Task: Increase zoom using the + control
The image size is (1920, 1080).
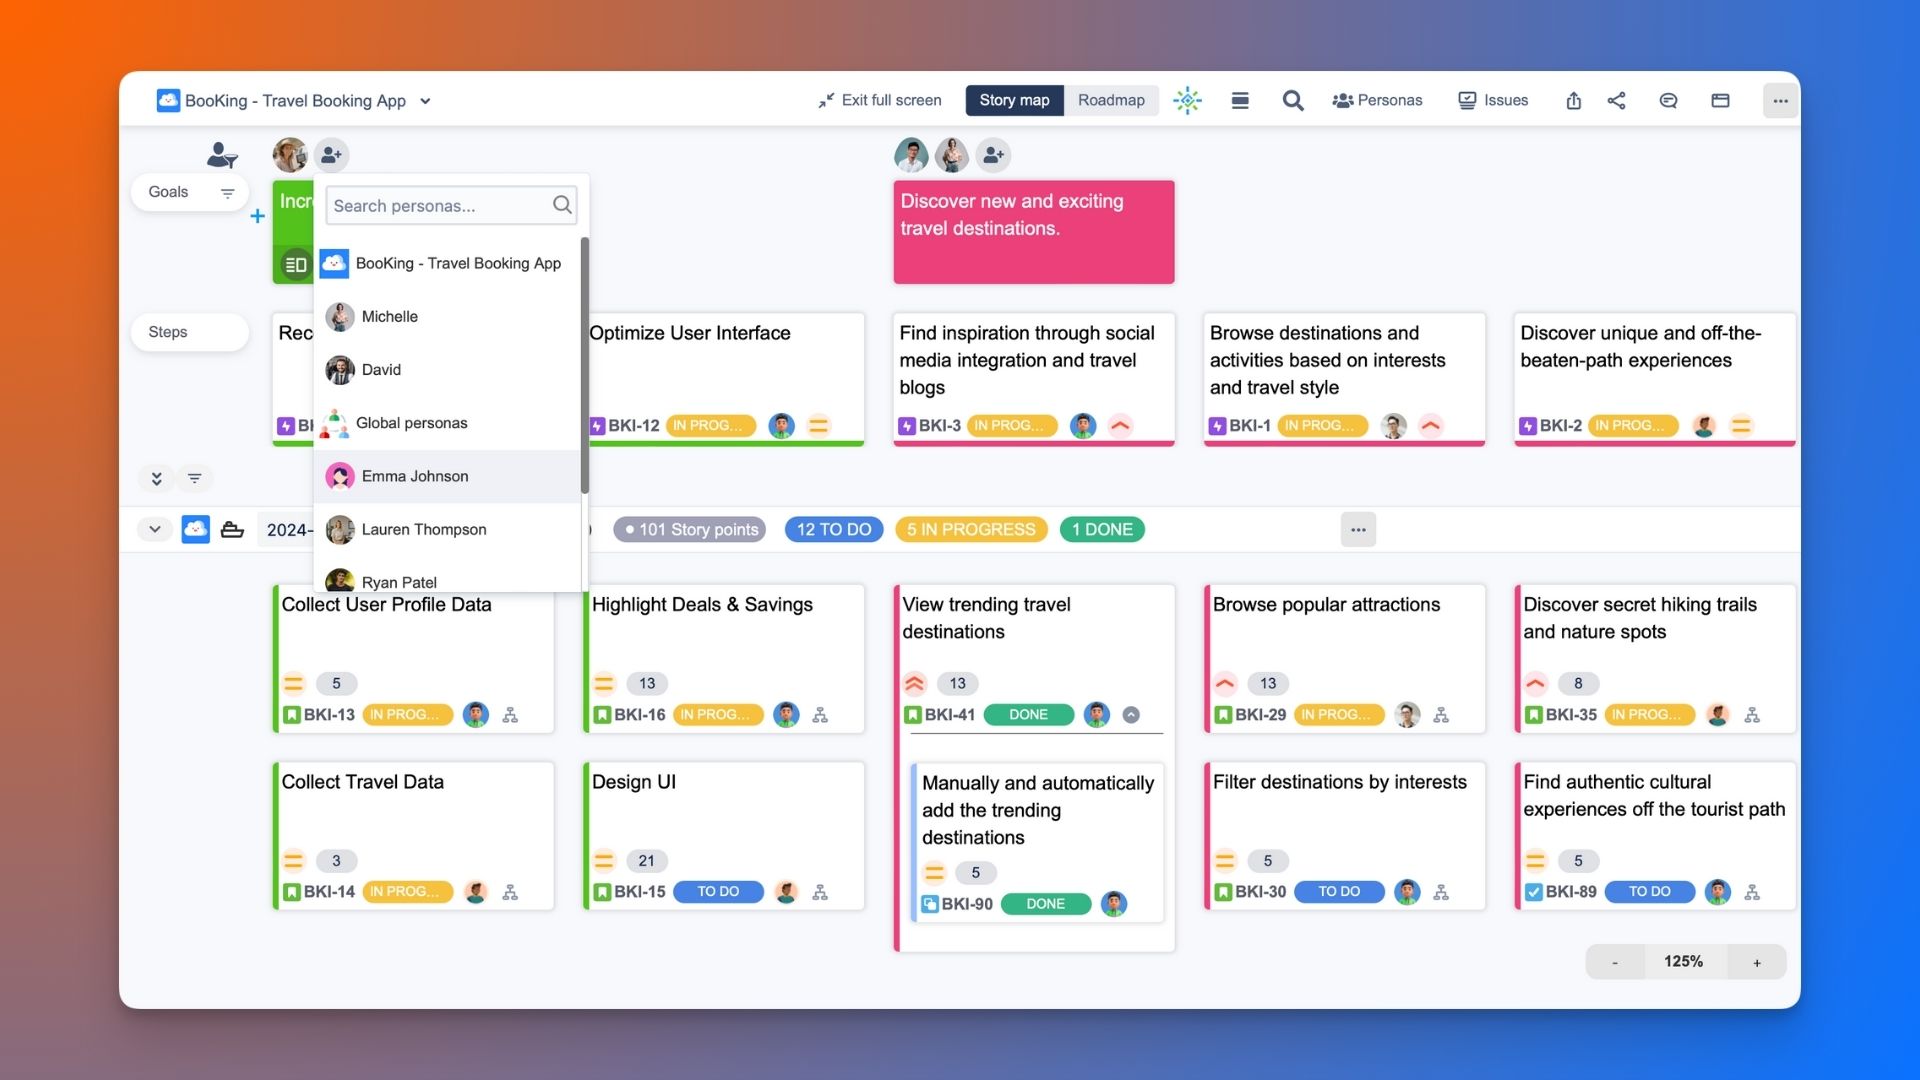Action: click(1756, 961)
